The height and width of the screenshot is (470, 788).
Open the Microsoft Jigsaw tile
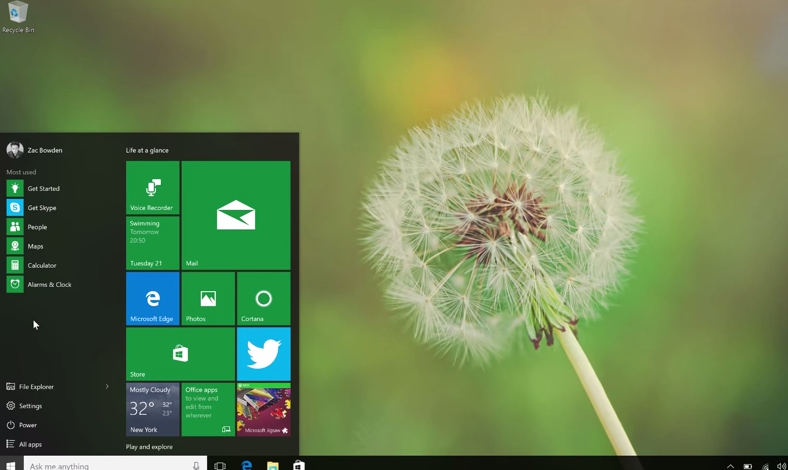click(263, 409)
